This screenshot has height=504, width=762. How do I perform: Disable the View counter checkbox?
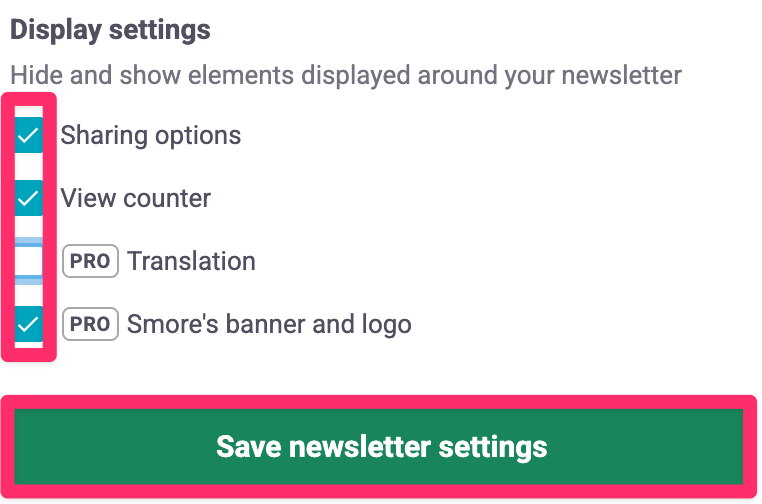pyautogui.click(x=28, y=198)
